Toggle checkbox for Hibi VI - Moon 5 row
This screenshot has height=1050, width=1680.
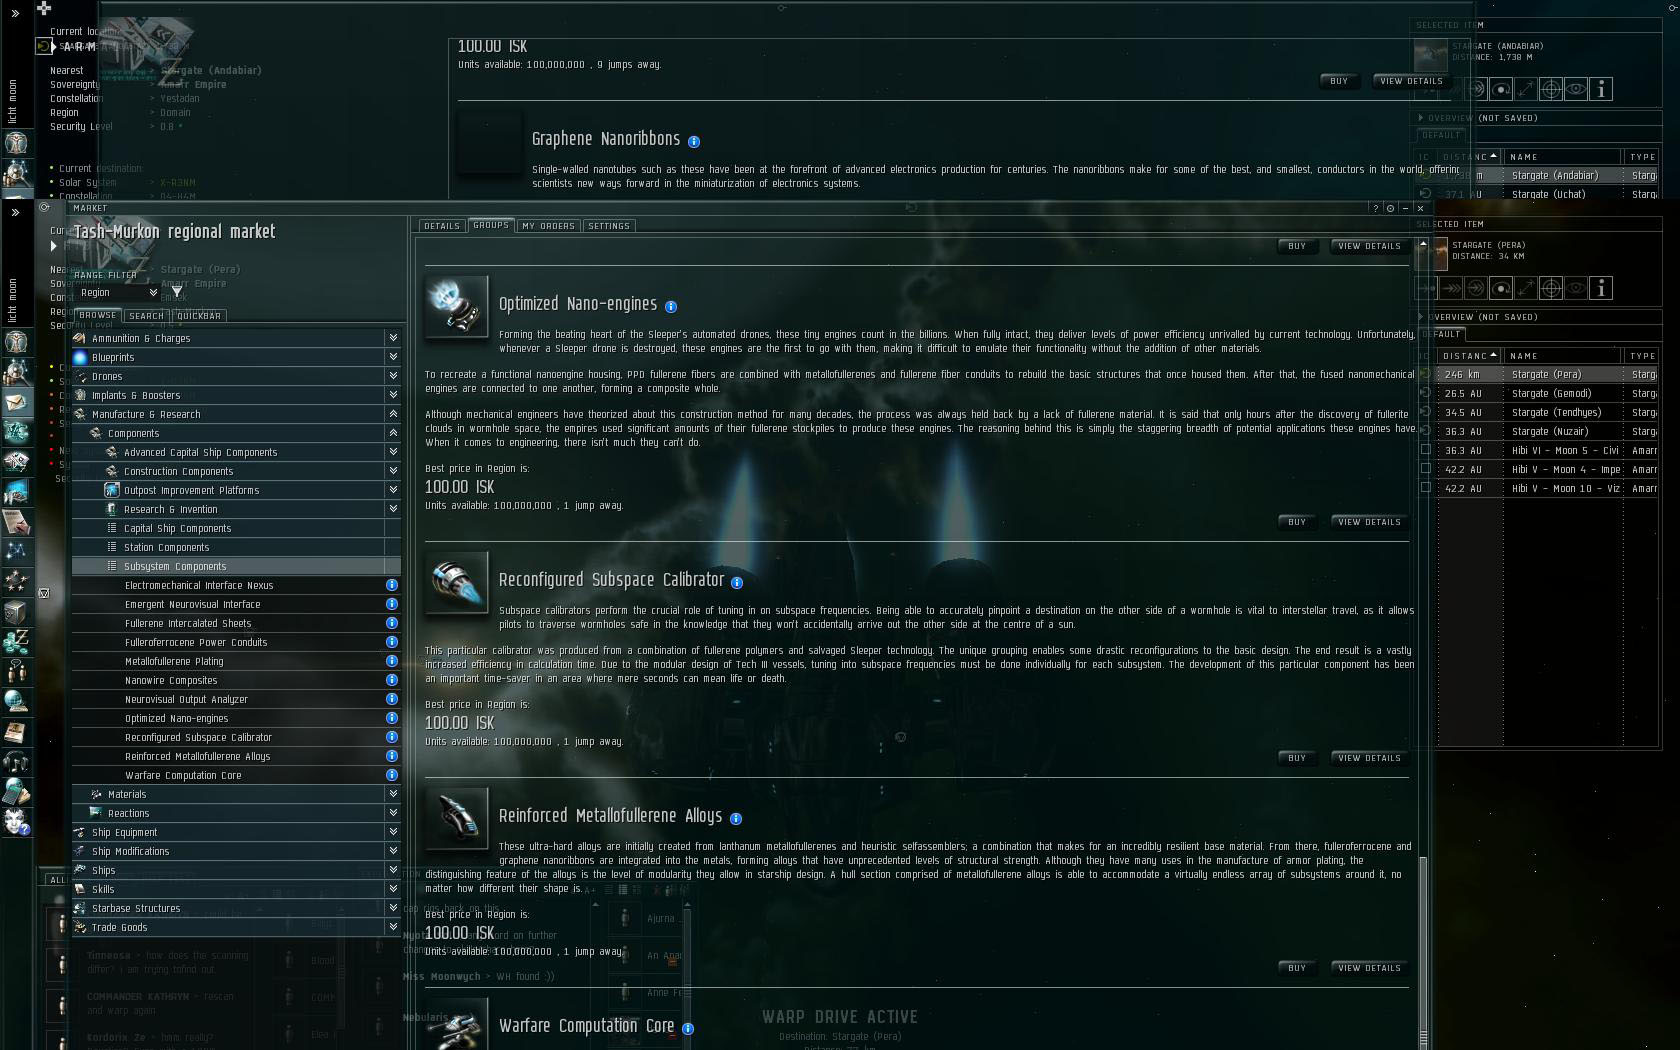(1426, 450)
